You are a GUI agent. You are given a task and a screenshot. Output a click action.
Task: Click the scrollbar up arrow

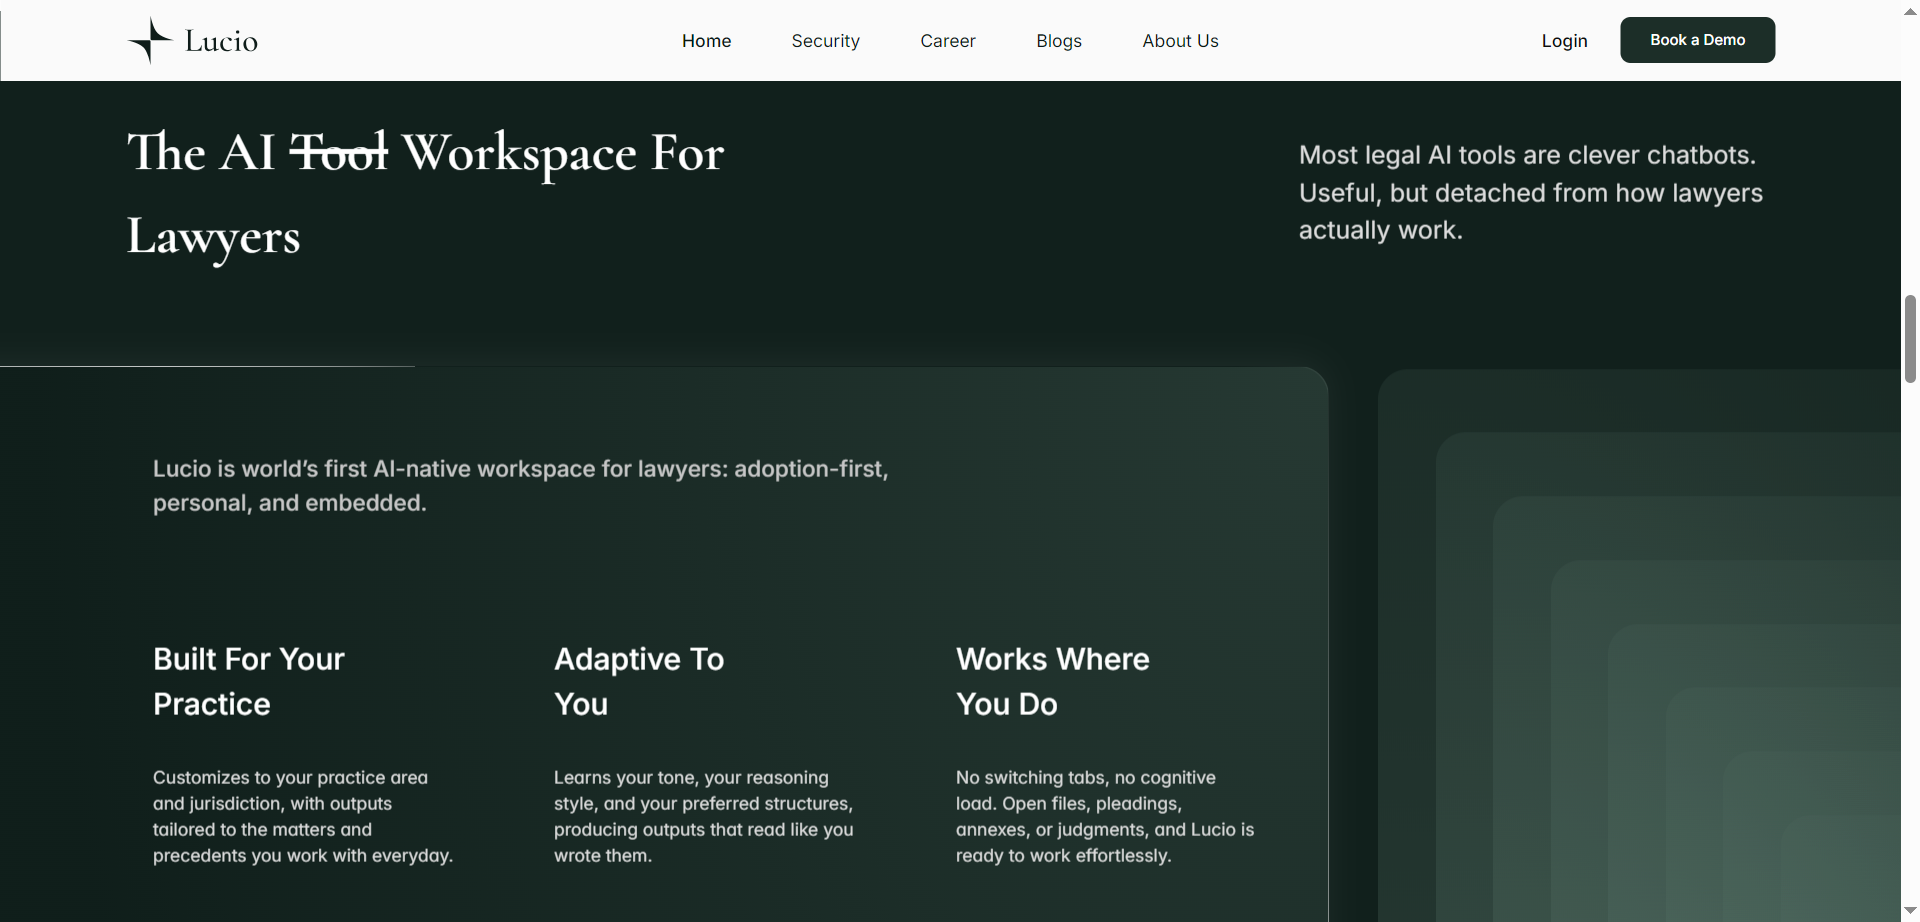(x=1909, y=10)
